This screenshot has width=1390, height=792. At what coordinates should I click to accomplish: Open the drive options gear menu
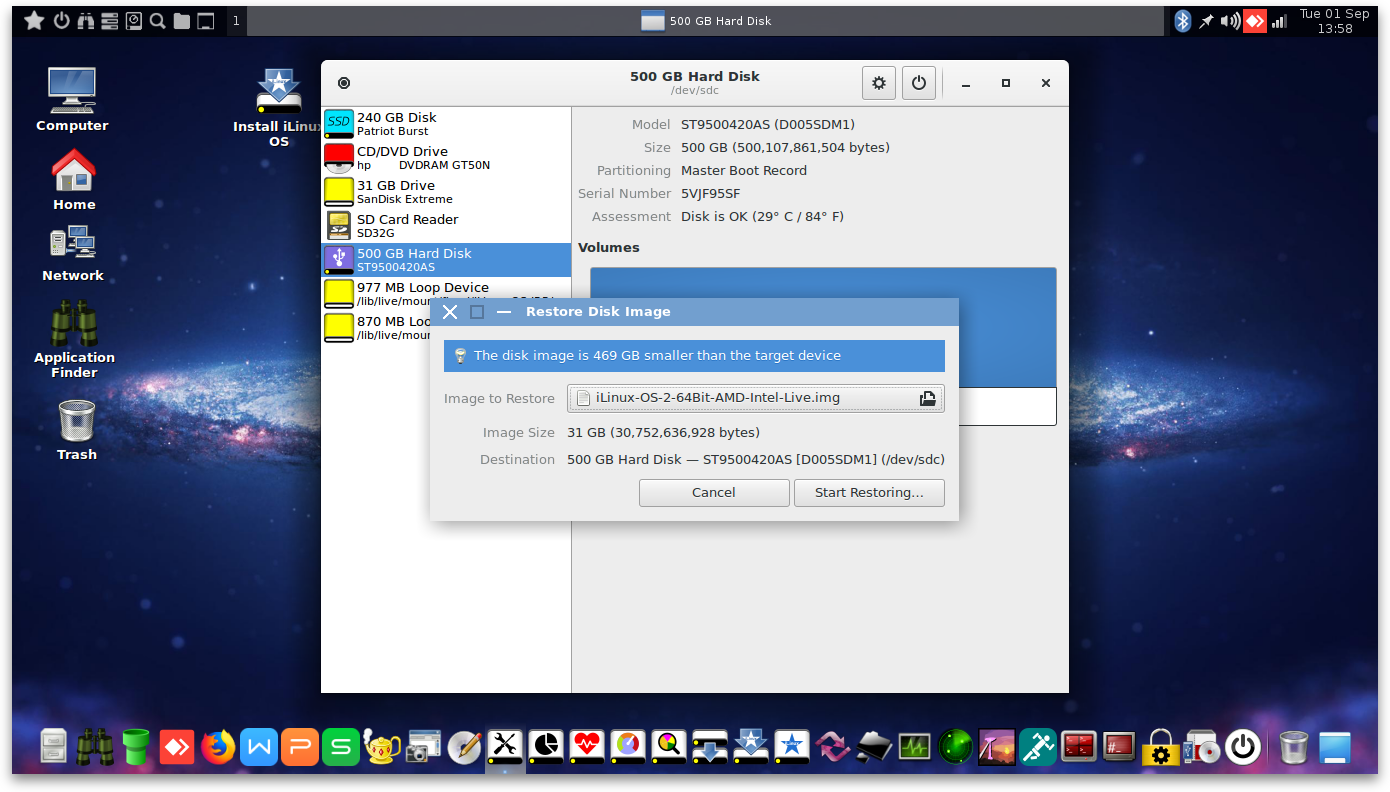(x=879, y=83)
